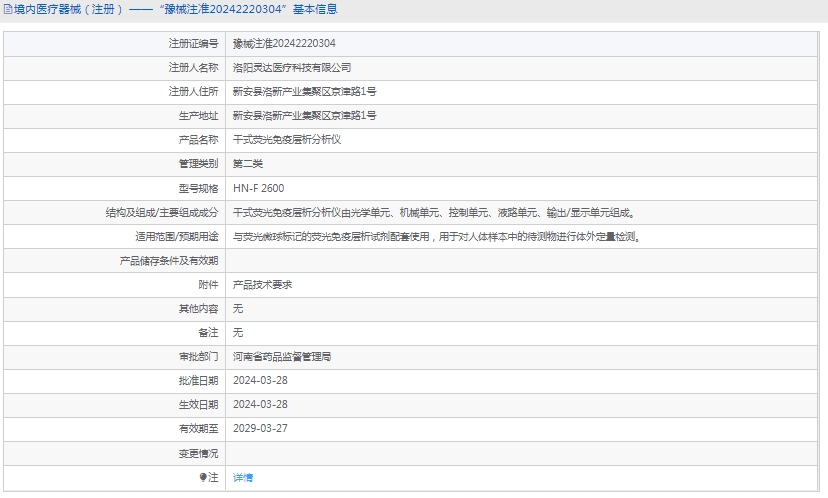
Task: Click model specification HN-F 2600
Action: pos(258,188)
